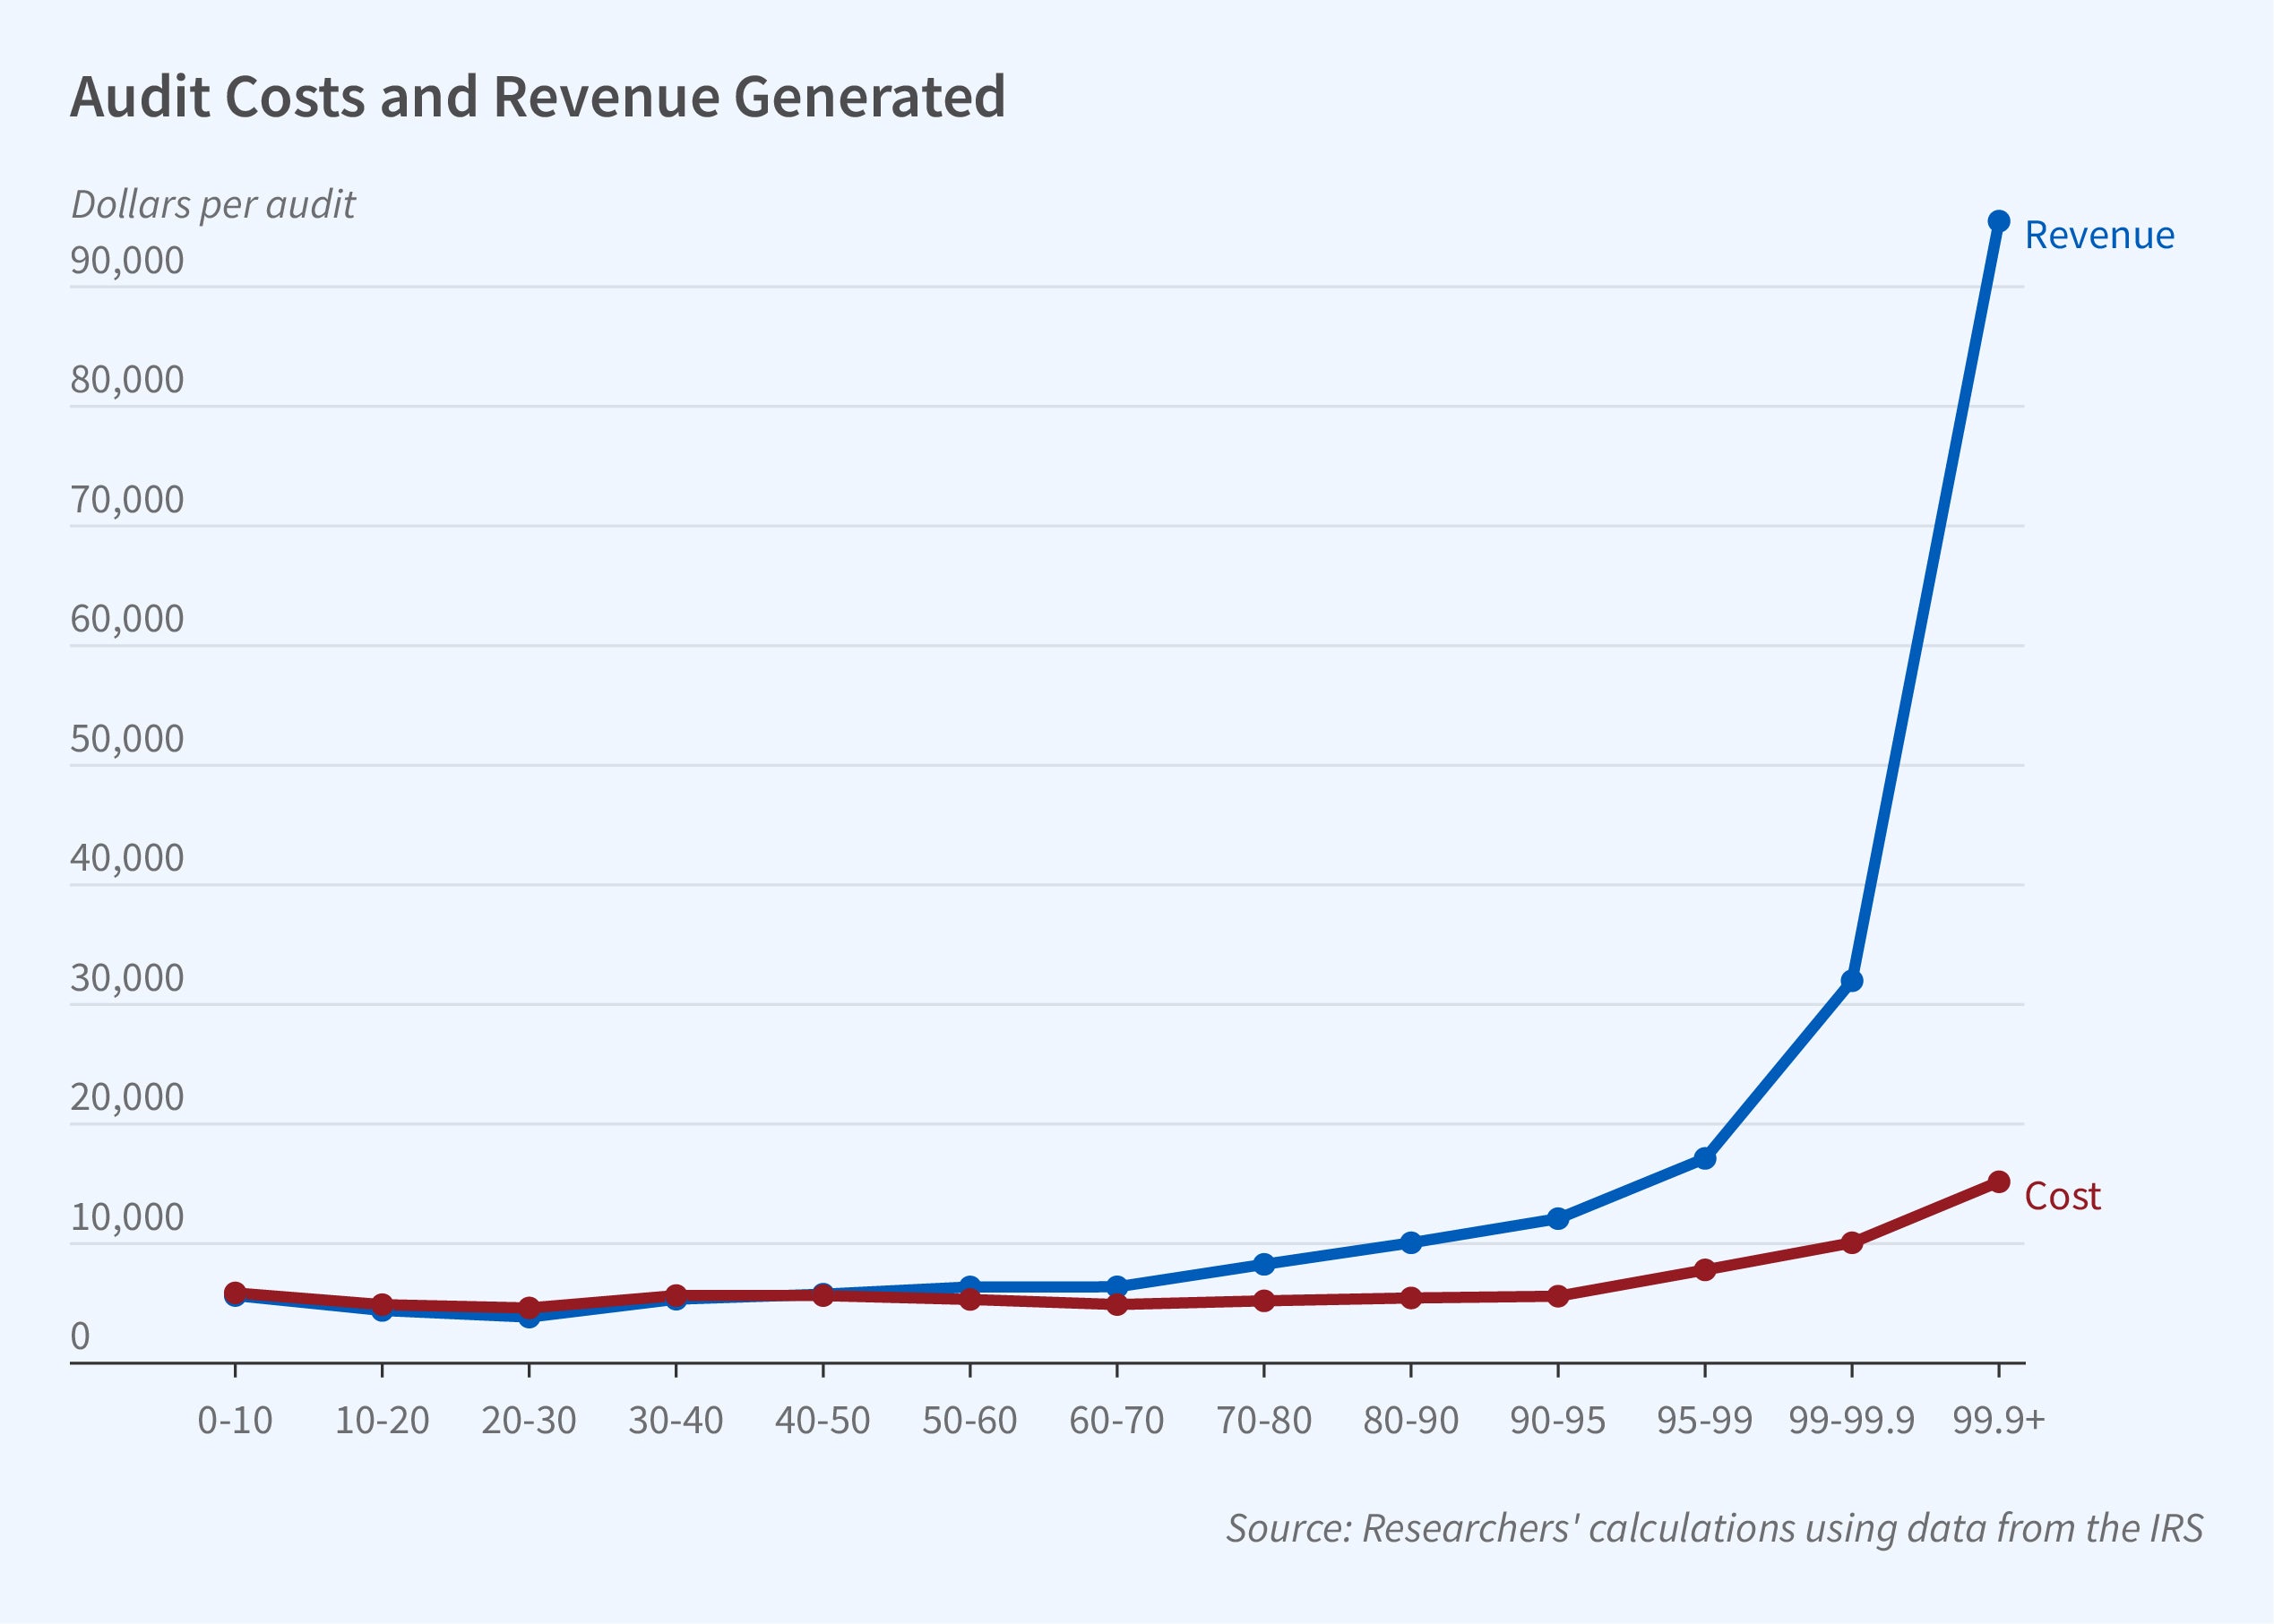This screenshot has height=1624, width=2274.
Task: Click the Revenue point at 99-99.9
Action: pyautogui.click(x=1851, y=981)
